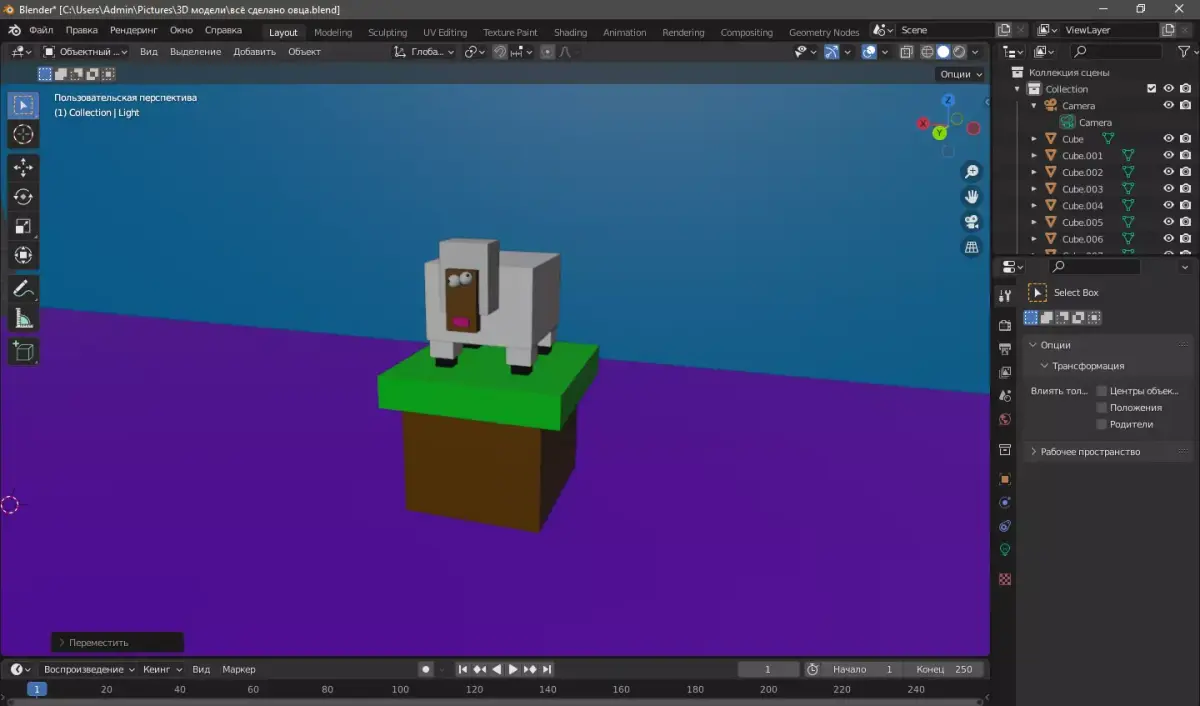
Task: Switch to wireframe viewport shading
Action: point(927,52)
